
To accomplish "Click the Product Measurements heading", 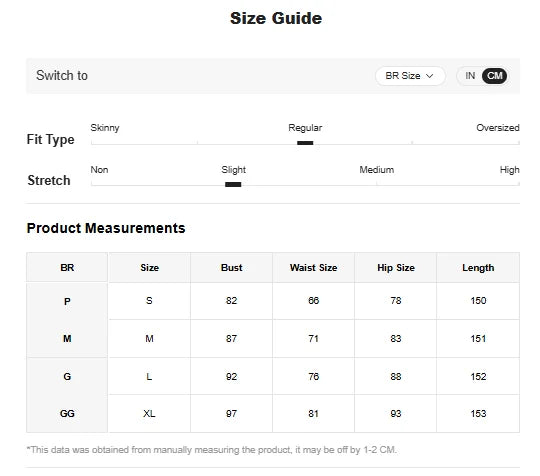I will click(106, 228).
